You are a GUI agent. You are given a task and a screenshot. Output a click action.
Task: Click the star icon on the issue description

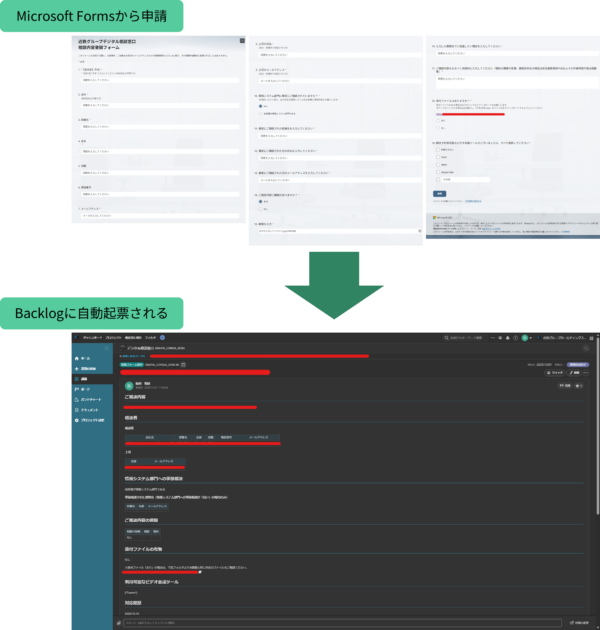coord(579,386)
